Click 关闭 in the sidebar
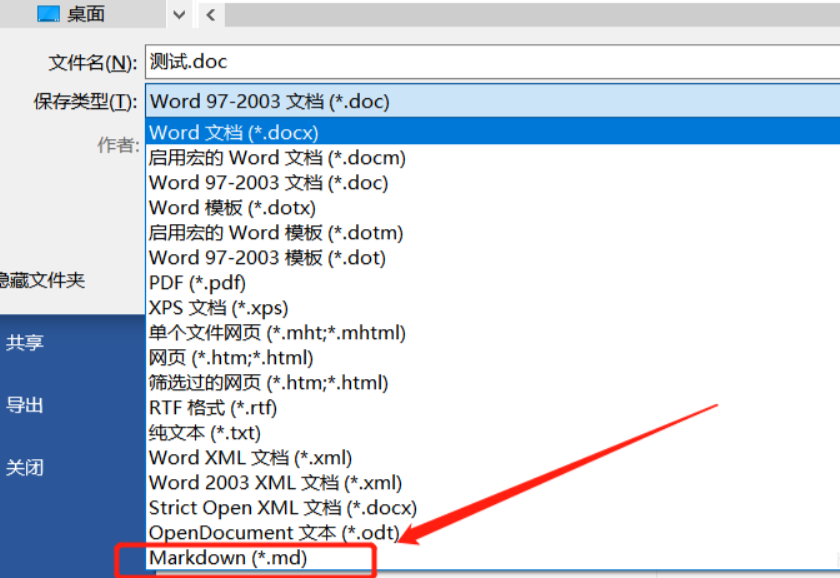The height and width of the screenshot is (578, 840). [x=25, y=467]
